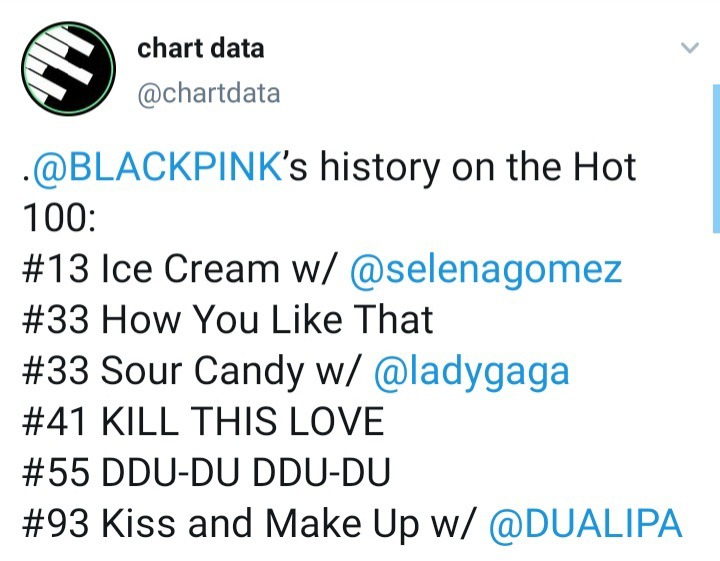Click the vertical scrollbar on the right edge
The height and width of the screenshot is (561, 720).
715,160
